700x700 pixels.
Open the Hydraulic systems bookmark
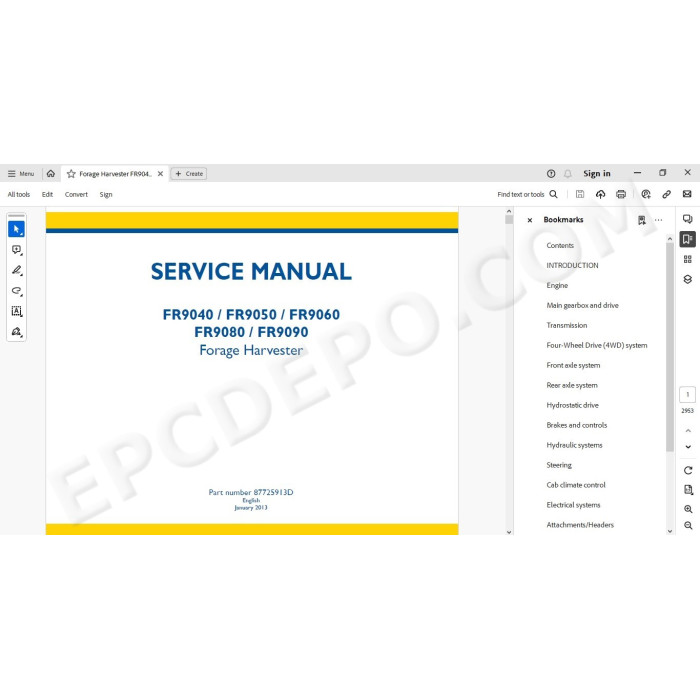tap(575, 445)
